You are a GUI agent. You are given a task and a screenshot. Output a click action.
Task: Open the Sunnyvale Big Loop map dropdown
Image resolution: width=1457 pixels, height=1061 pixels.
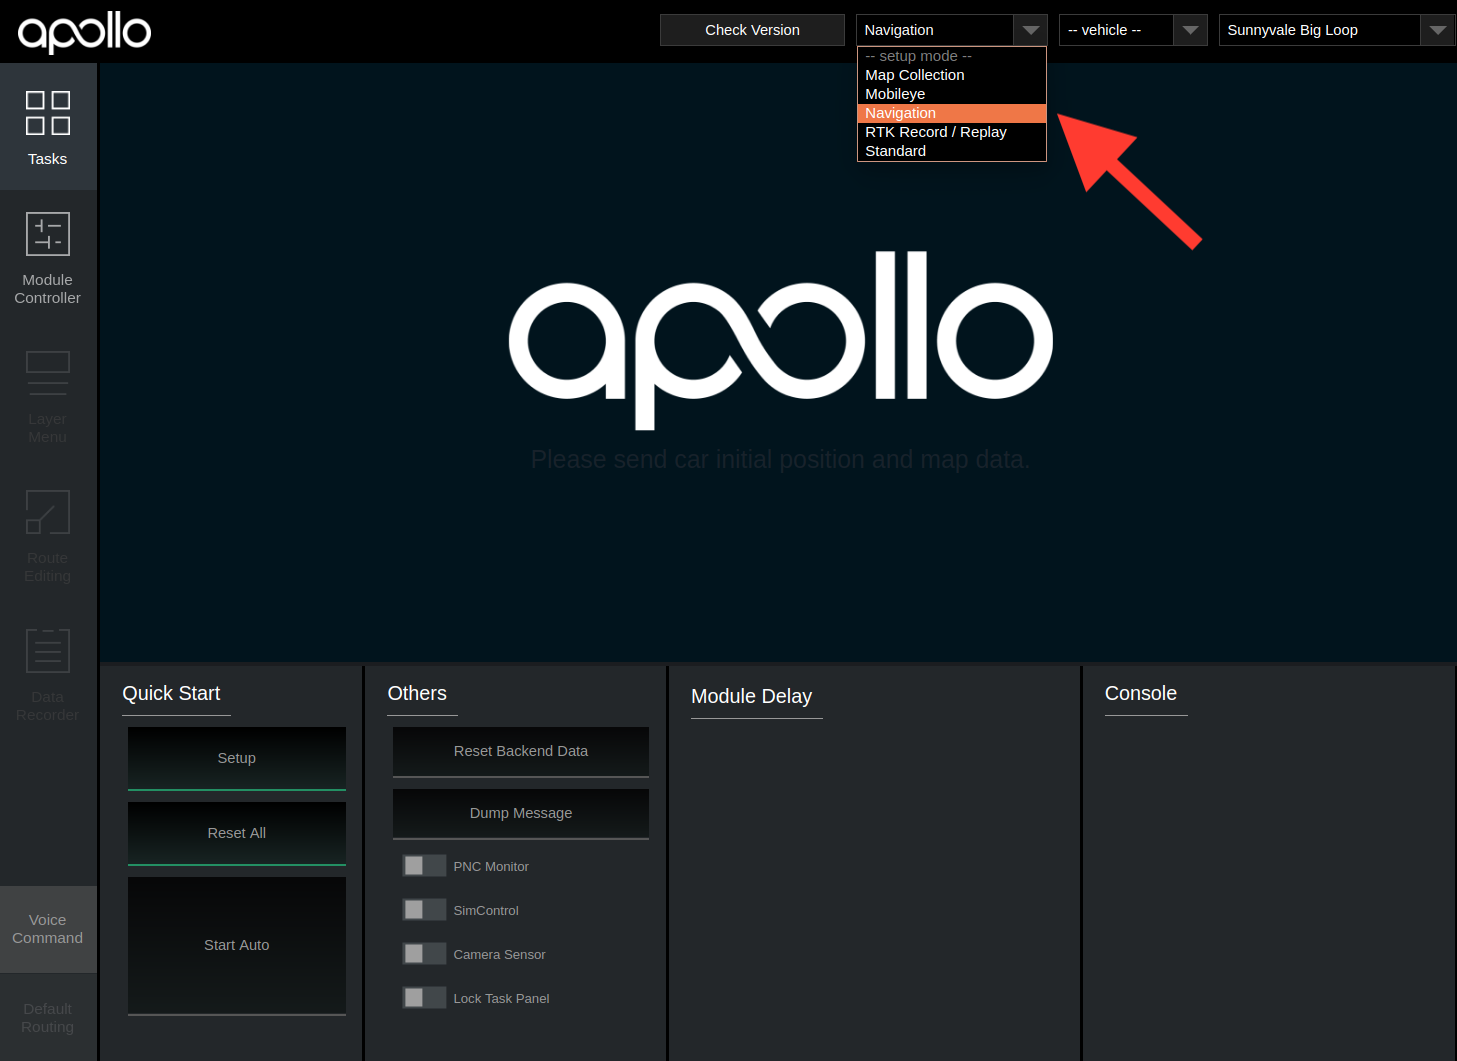tap(1335, 30)
